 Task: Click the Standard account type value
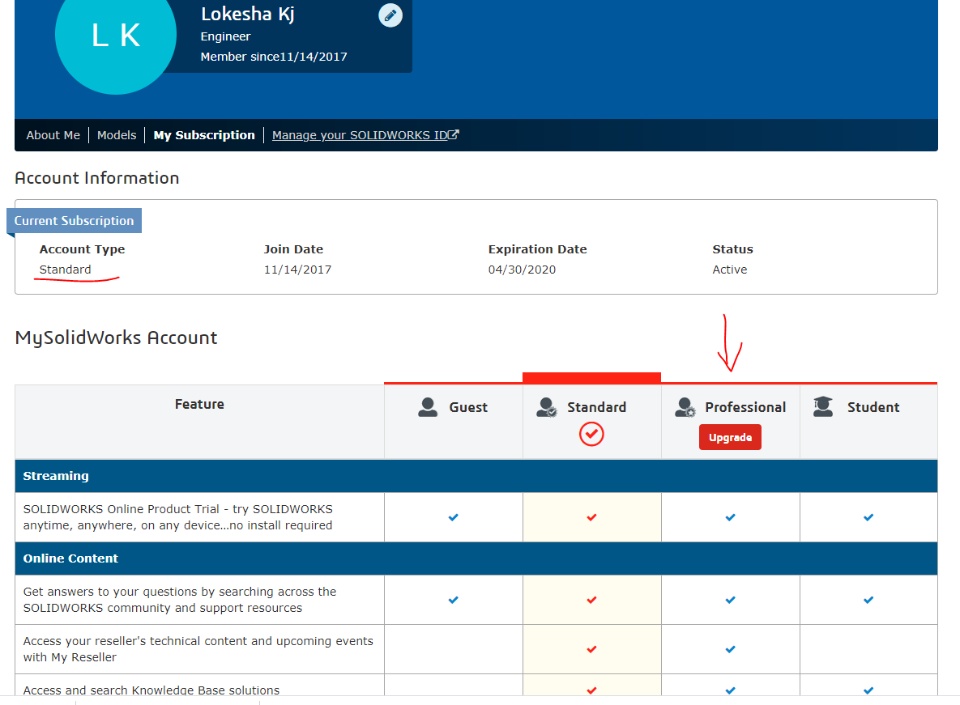point(65,269)
